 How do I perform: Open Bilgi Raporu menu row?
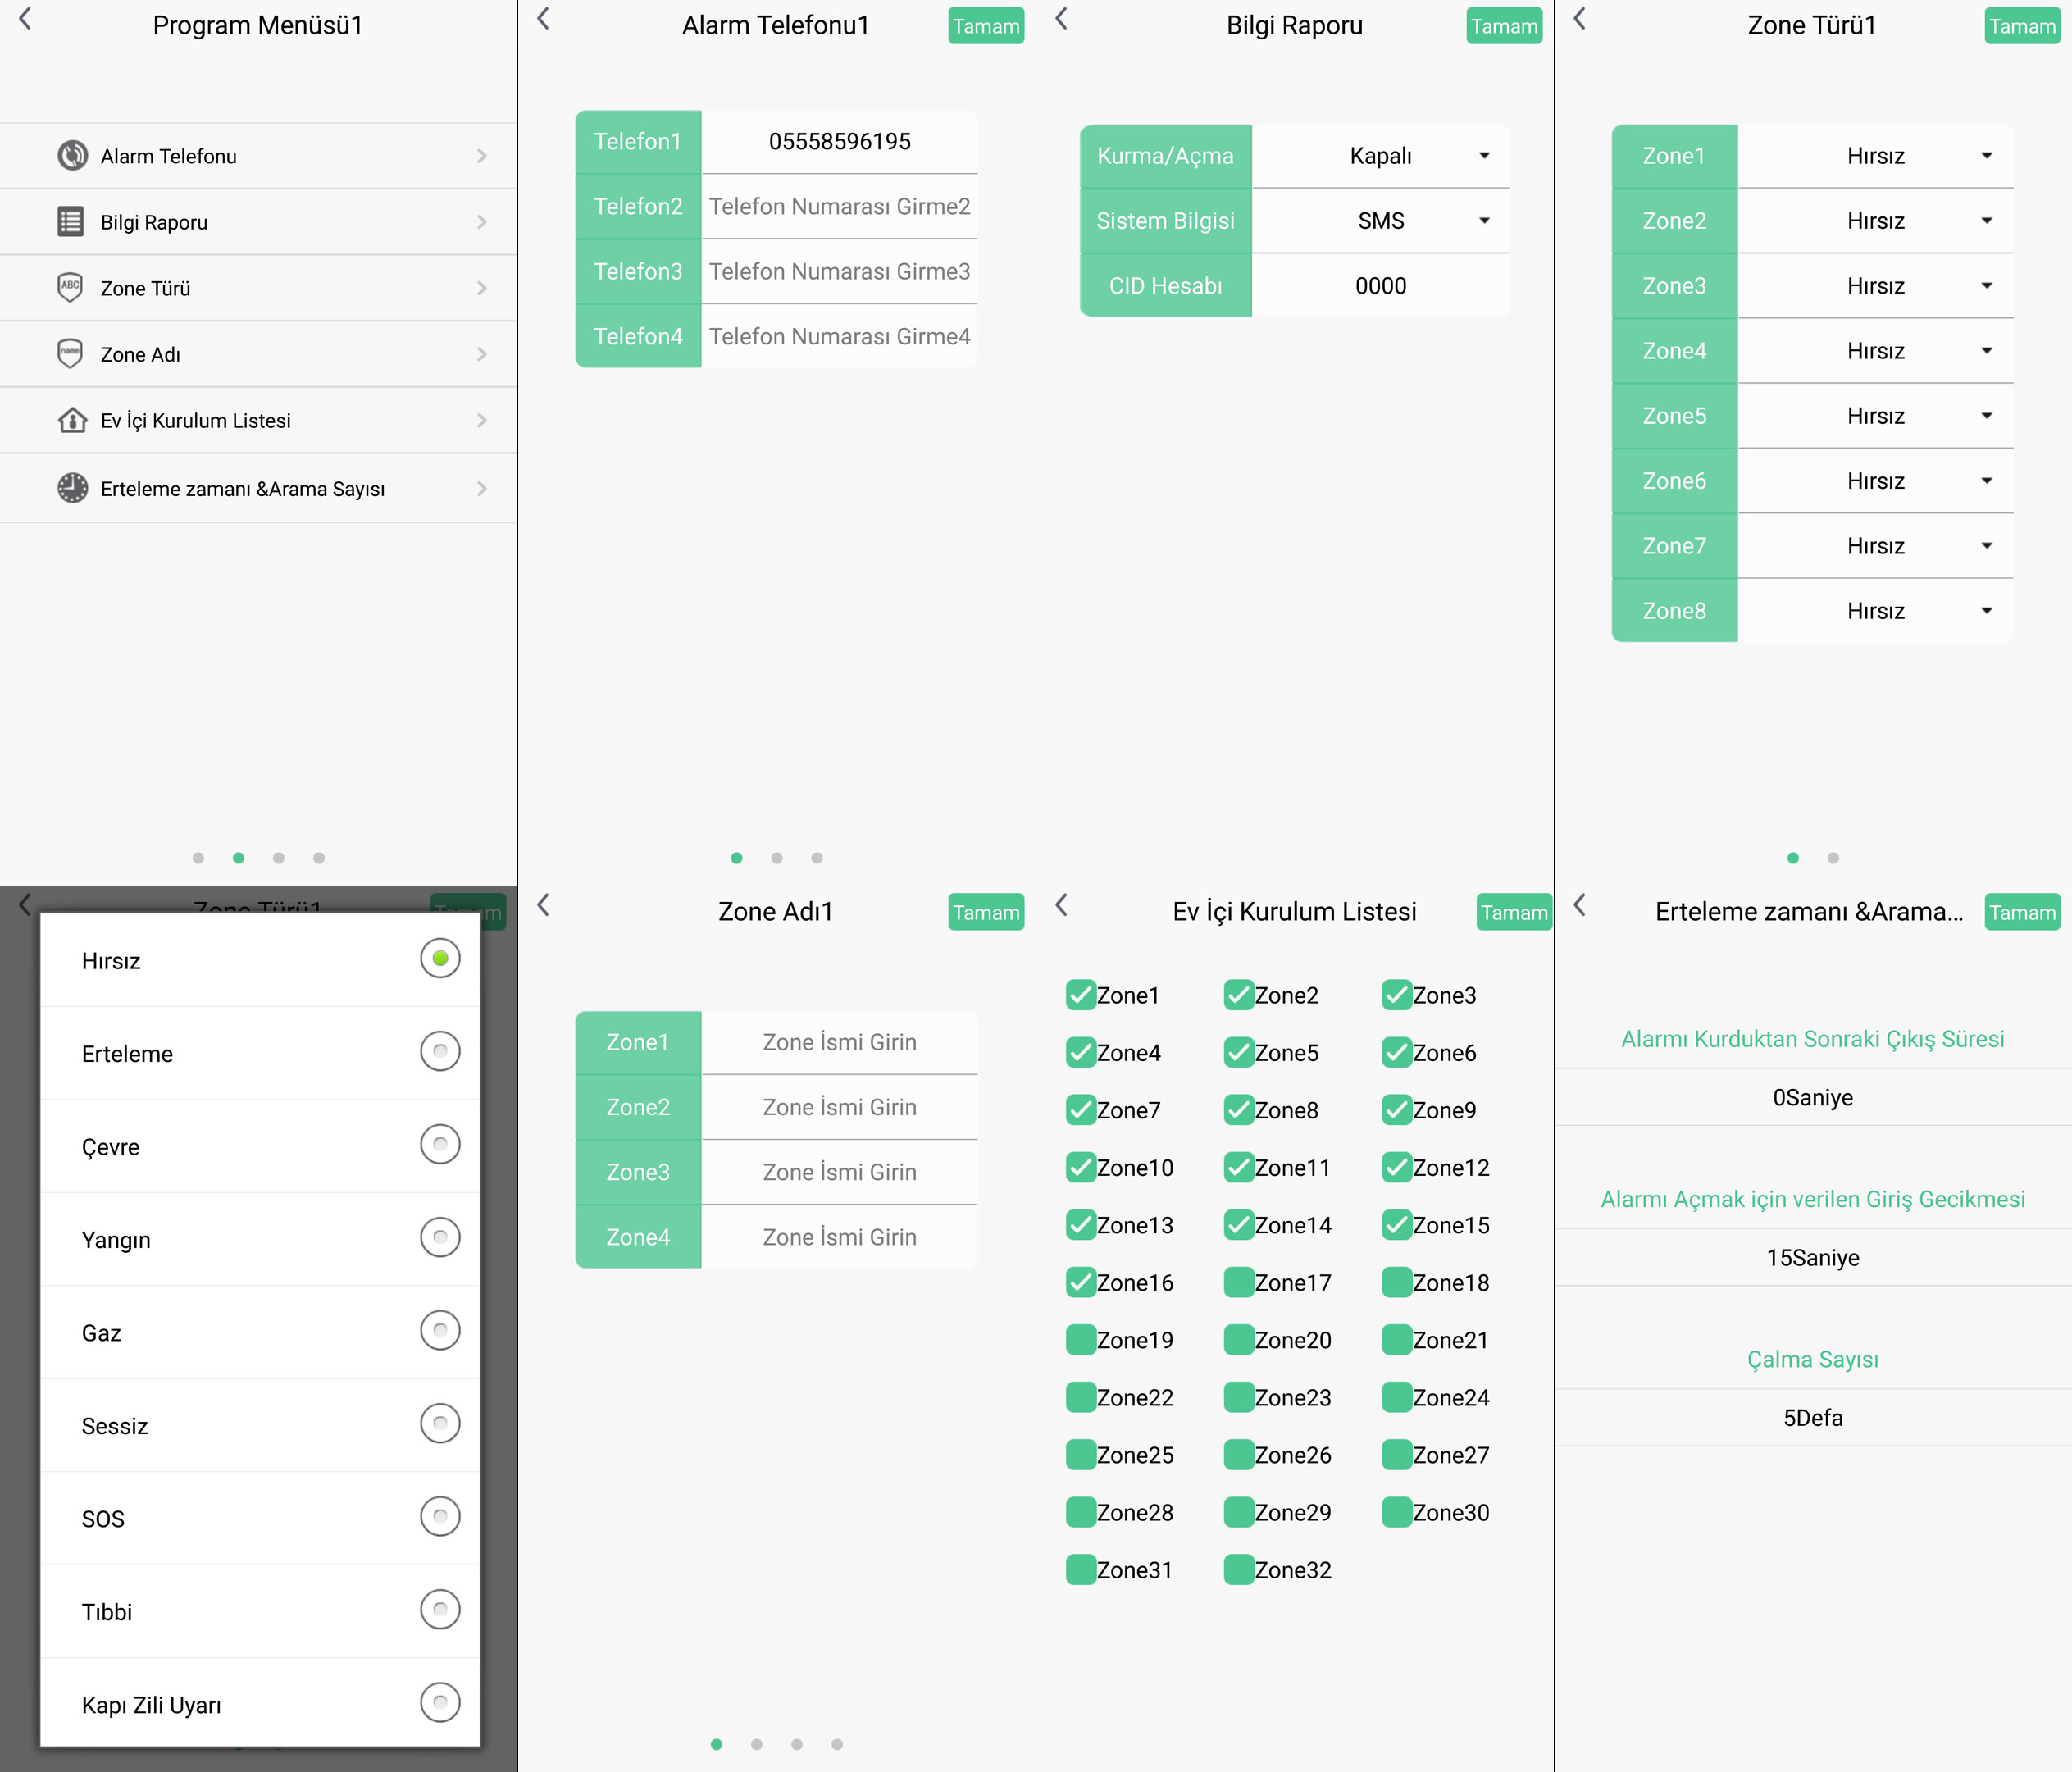258,222
